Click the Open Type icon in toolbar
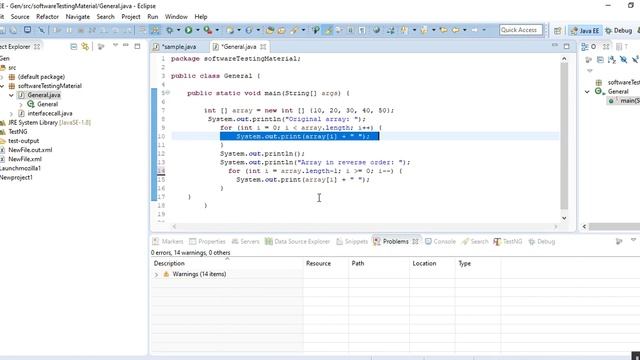Viewport: 640px width, 360px height. click(x=269, y=30)
